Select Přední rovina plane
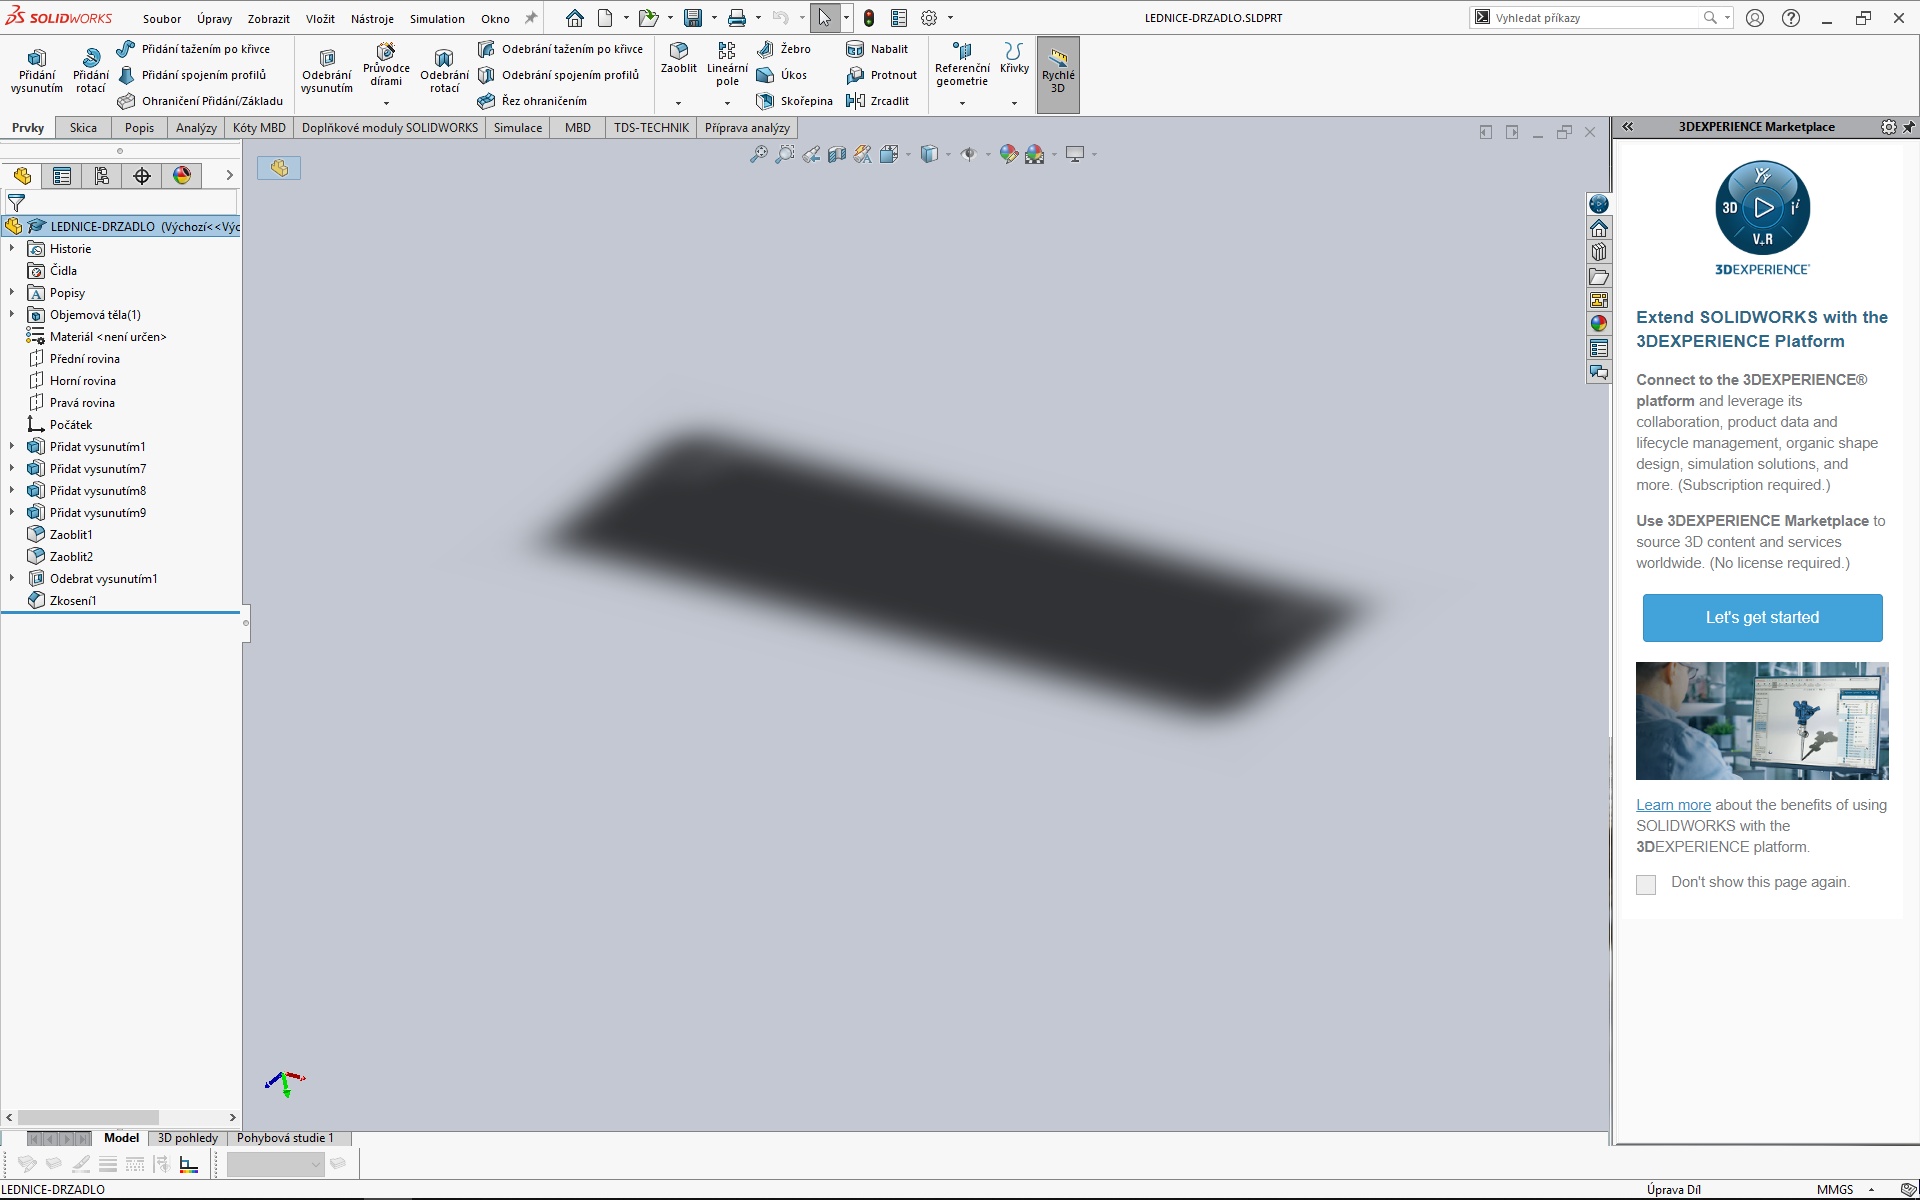The image size is (1920, 1200). pyautogui.click(x=84, y=359)
